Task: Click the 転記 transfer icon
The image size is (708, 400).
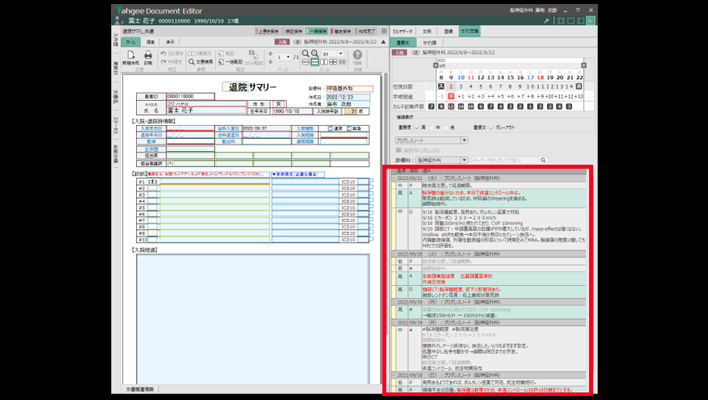Action: click(222, 53)
